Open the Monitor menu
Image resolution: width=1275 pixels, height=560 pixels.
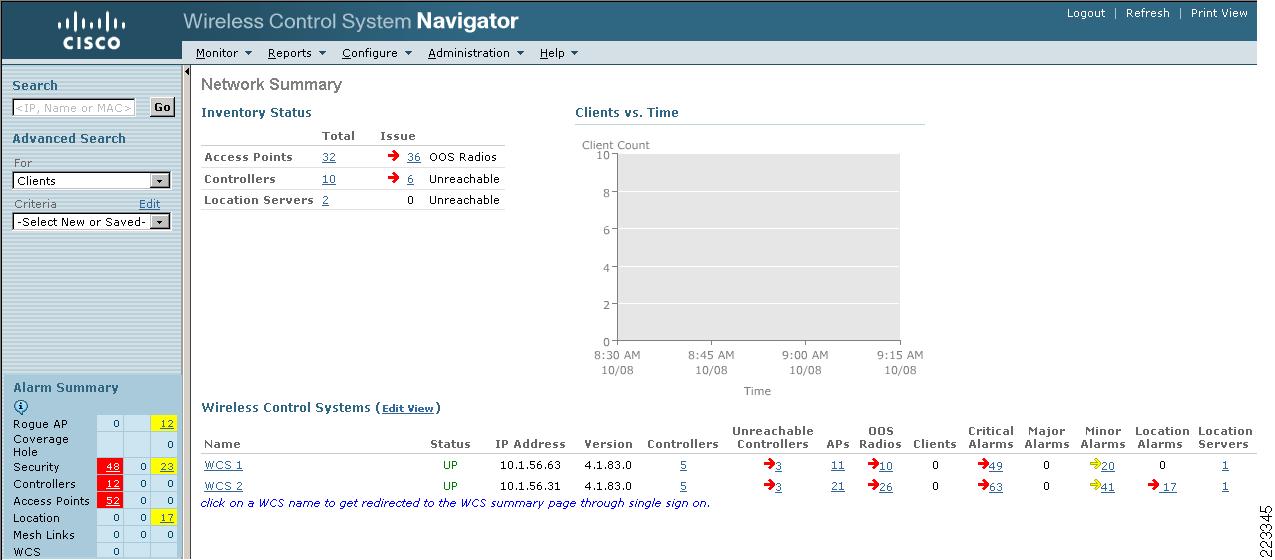(x=223, y=53)
